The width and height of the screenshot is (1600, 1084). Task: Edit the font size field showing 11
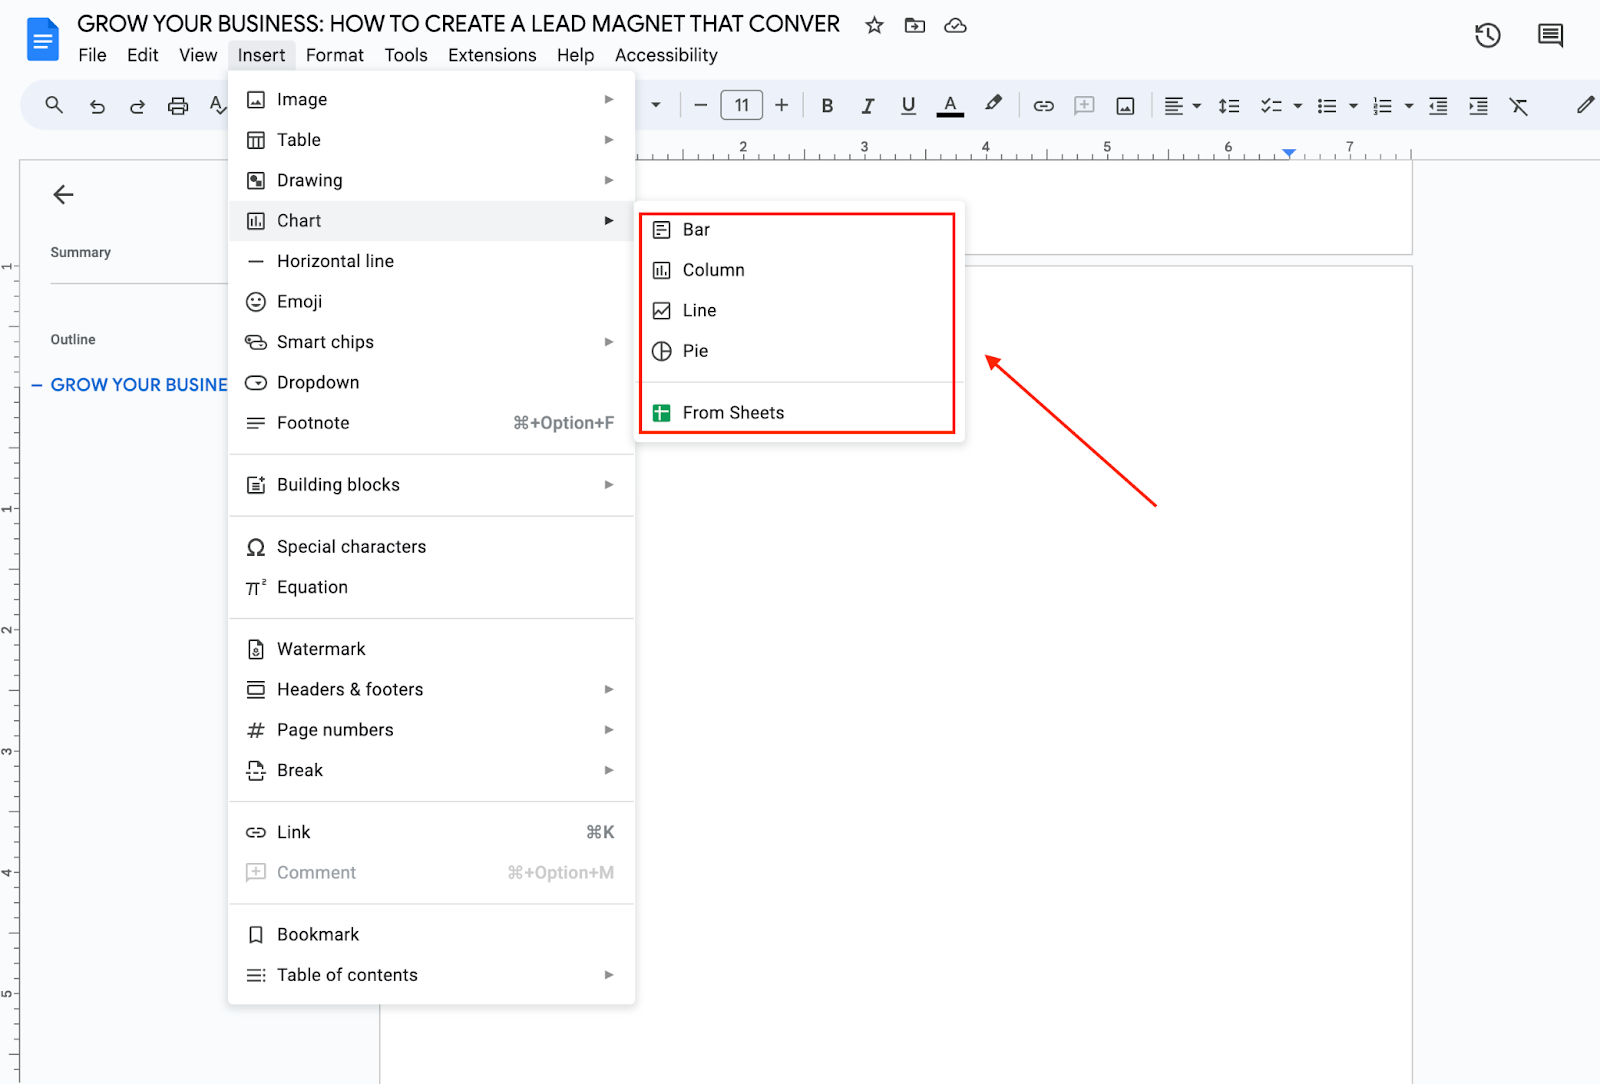pyautogui.click(x=742, y=105)
